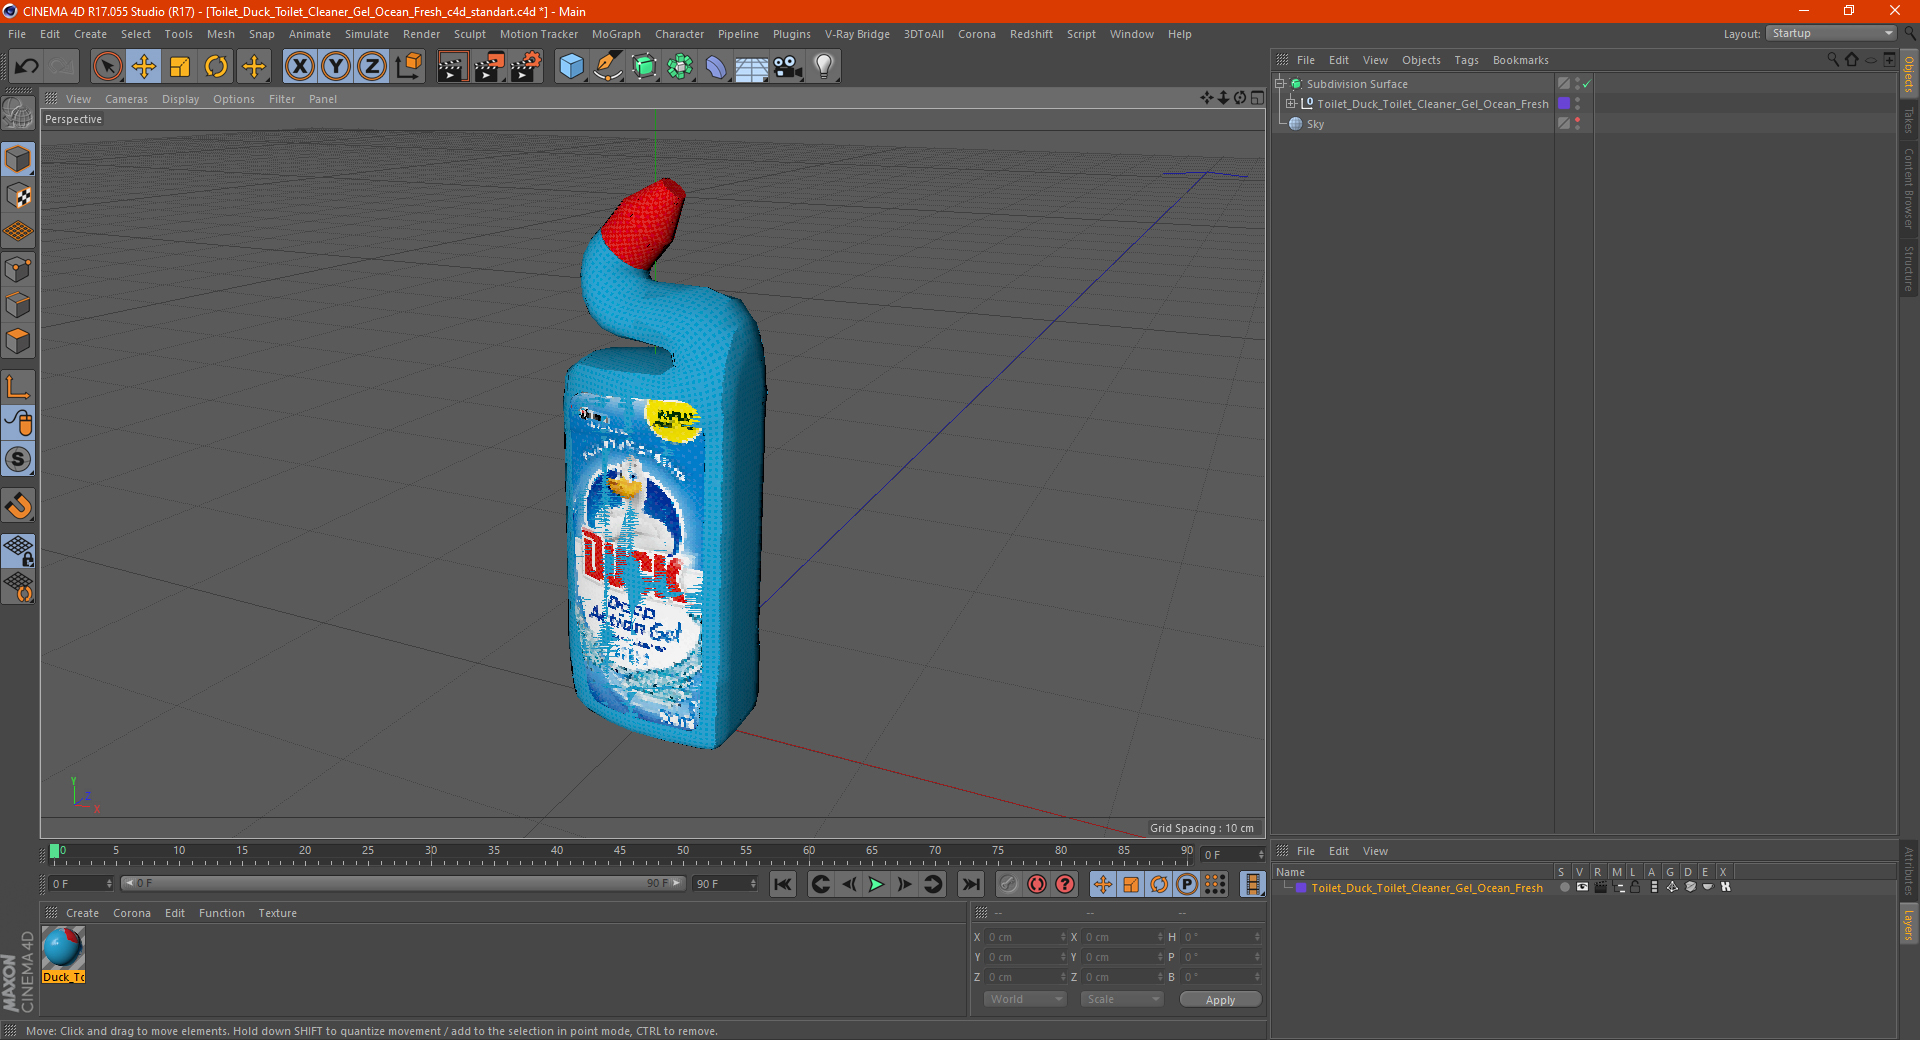Open material manager Create menu

click(x=82, y=913)
